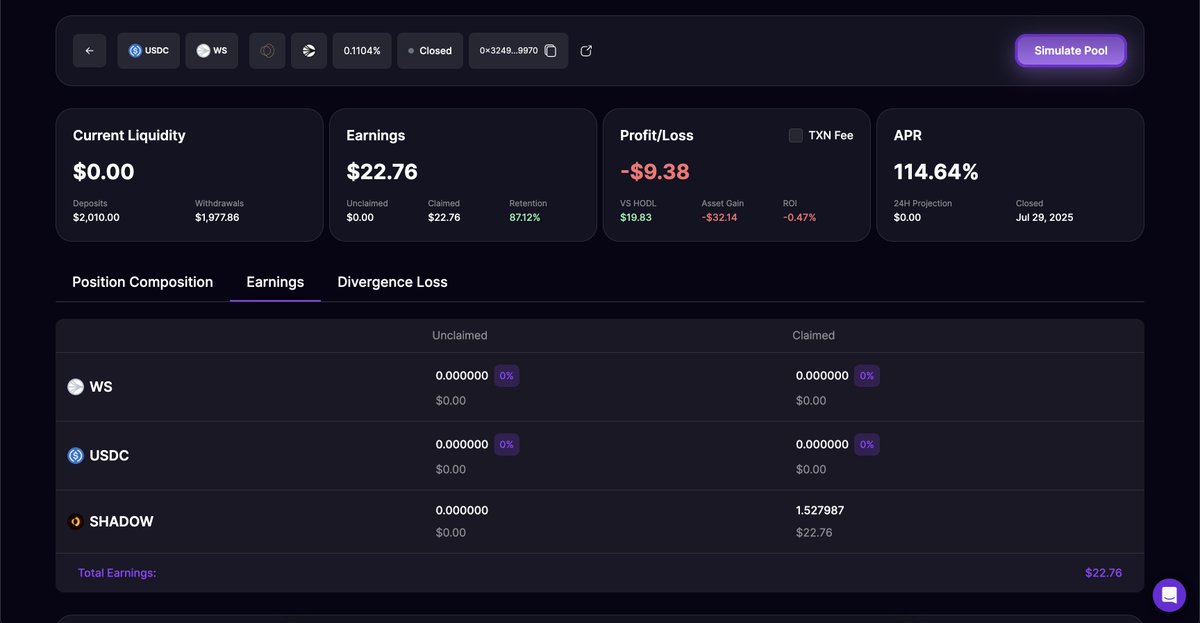Click the Asset Gain value -$32.14
1200x623 pixels.
click(720, 217)
